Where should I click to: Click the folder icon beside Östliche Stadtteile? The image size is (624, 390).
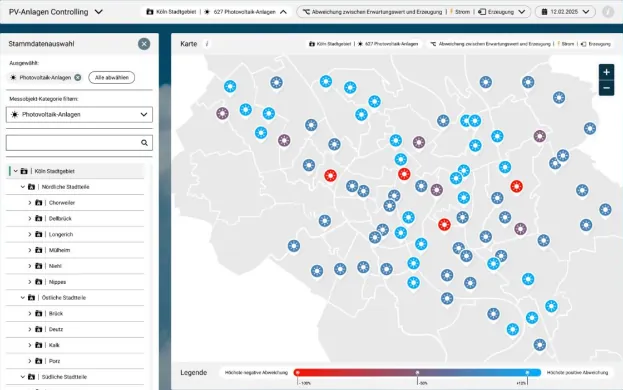31,298
